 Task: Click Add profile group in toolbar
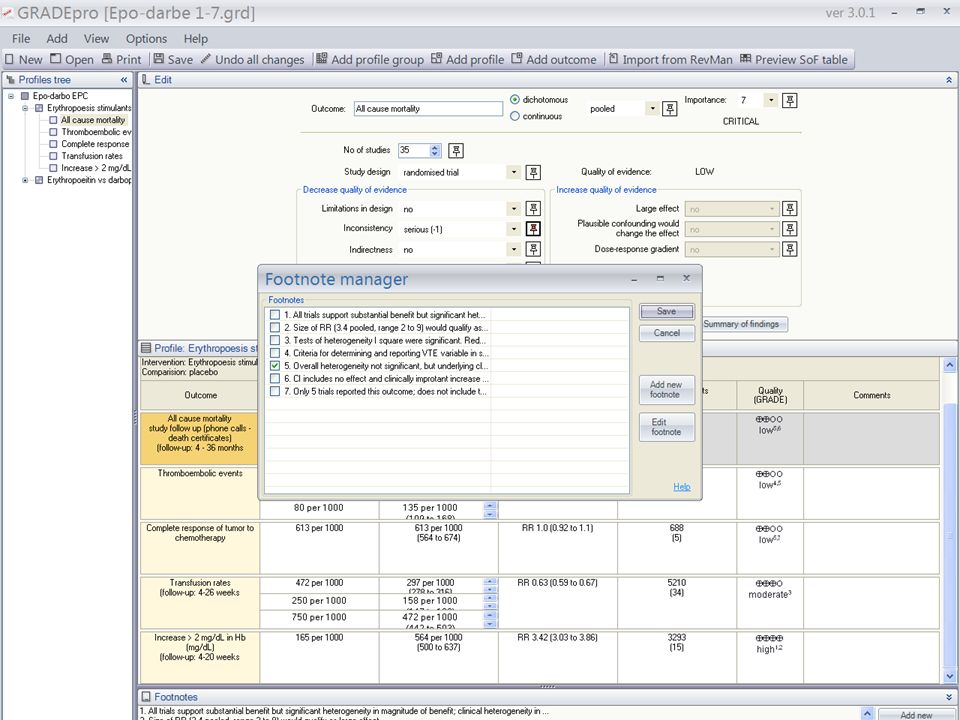pyautogui.click(x=370, y=59)
